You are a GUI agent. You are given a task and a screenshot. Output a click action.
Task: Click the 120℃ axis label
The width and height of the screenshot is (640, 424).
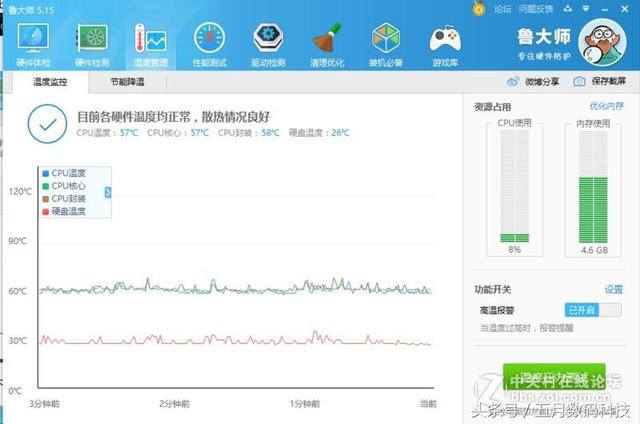20,191
